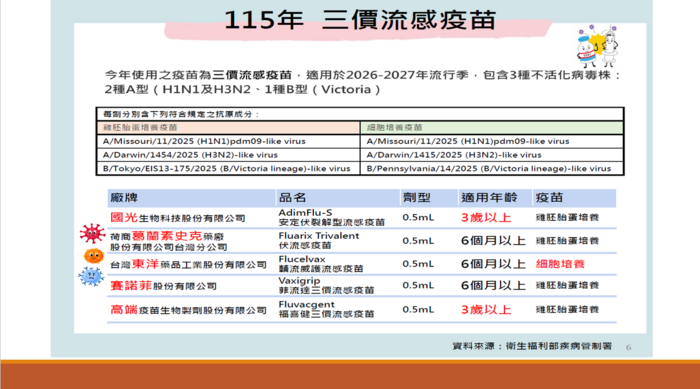Click the vaccine bottle and syringe mascot illustration
Image resolution: width=700 pixels, height=389 pixels.
pos(597,46)
